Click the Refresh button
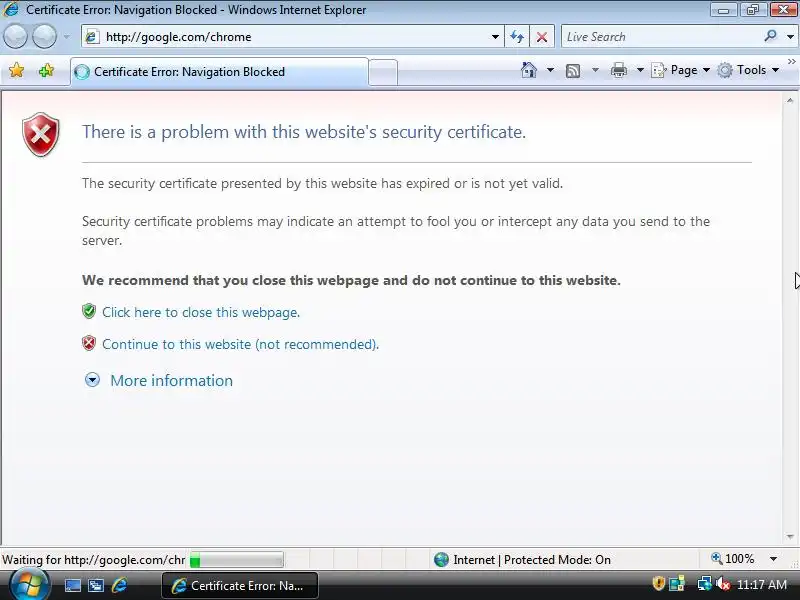This screenshot has width=800, height=600. point(517,37)
